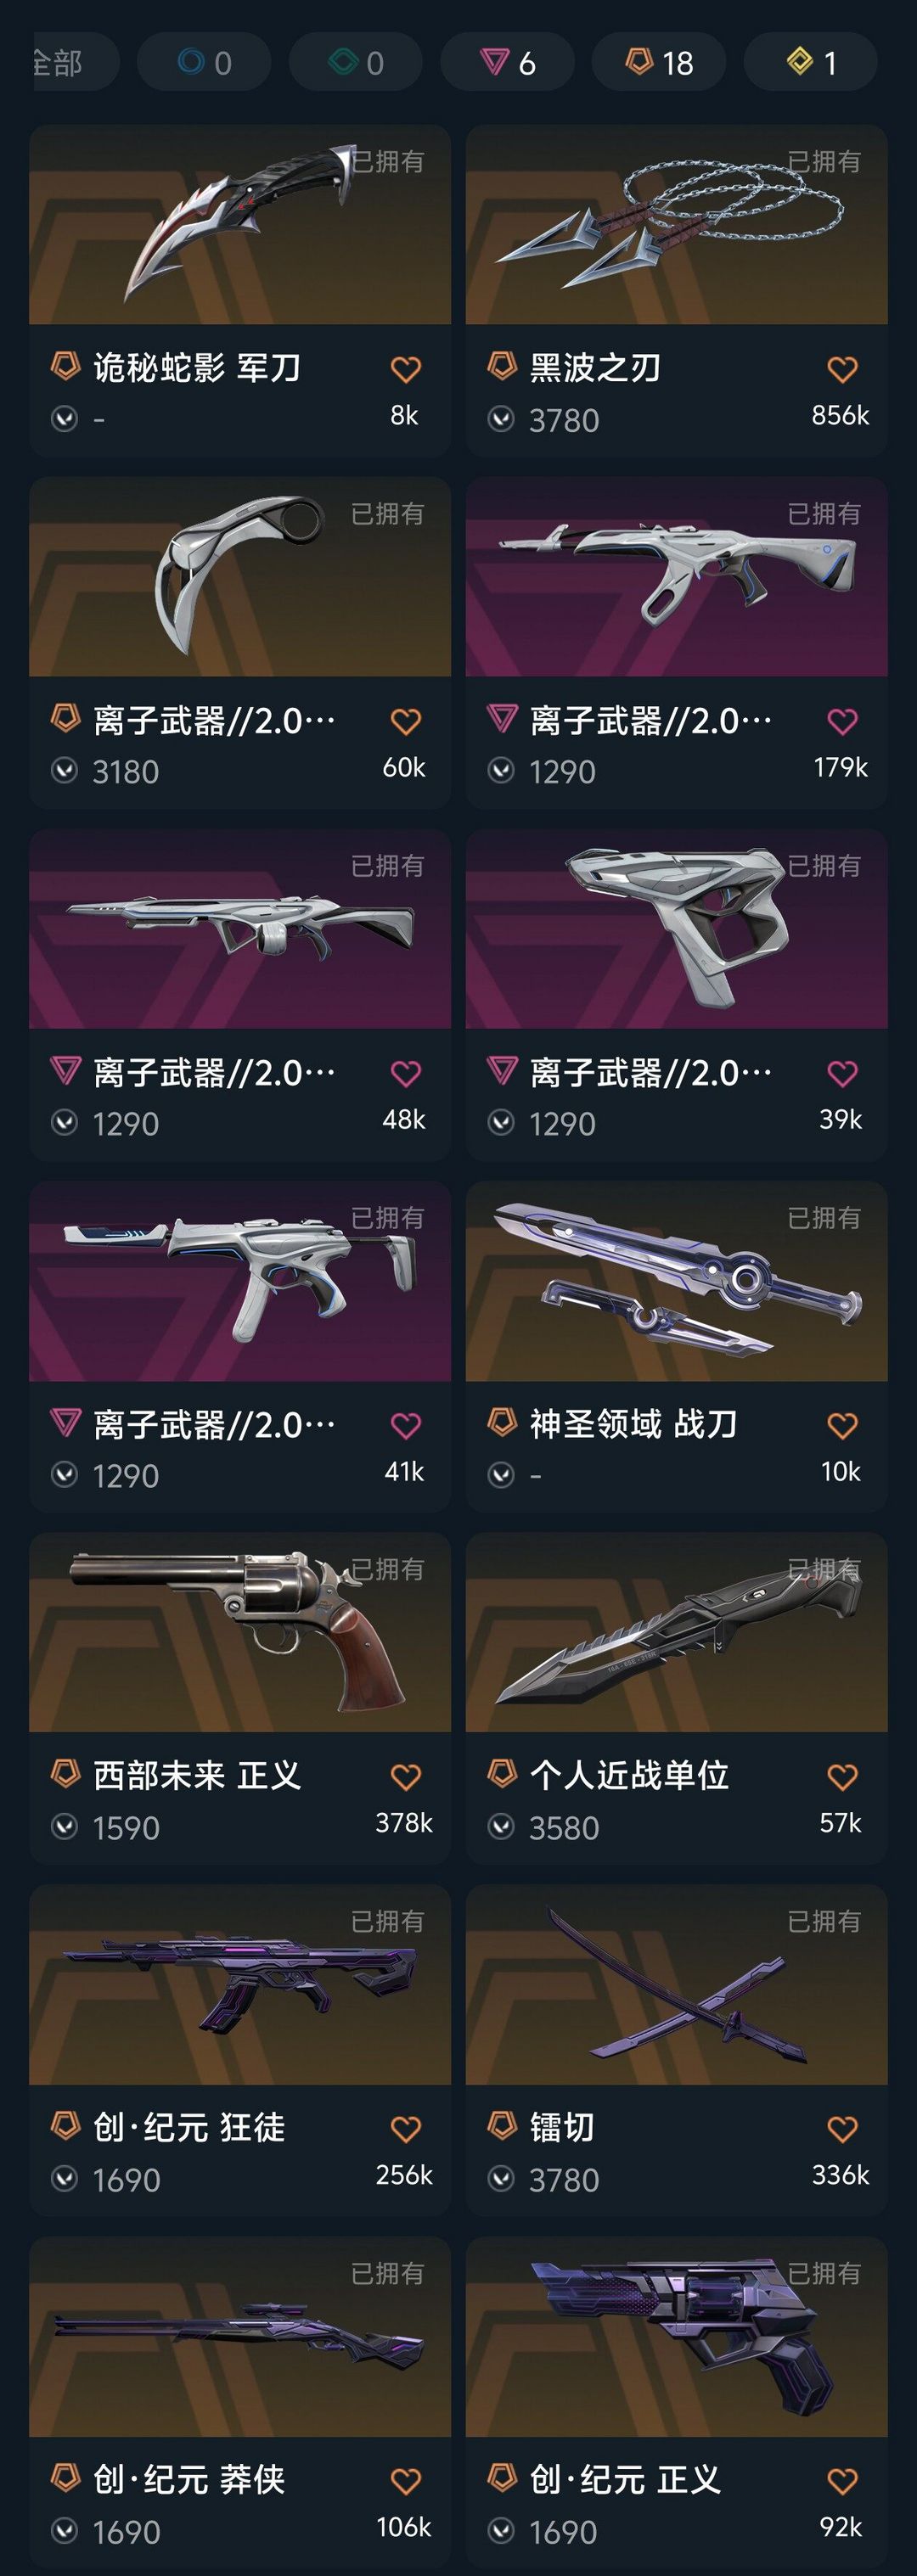Click the 个人近战单位 skin title
917x2576 pixels.
pos(629,1776)
